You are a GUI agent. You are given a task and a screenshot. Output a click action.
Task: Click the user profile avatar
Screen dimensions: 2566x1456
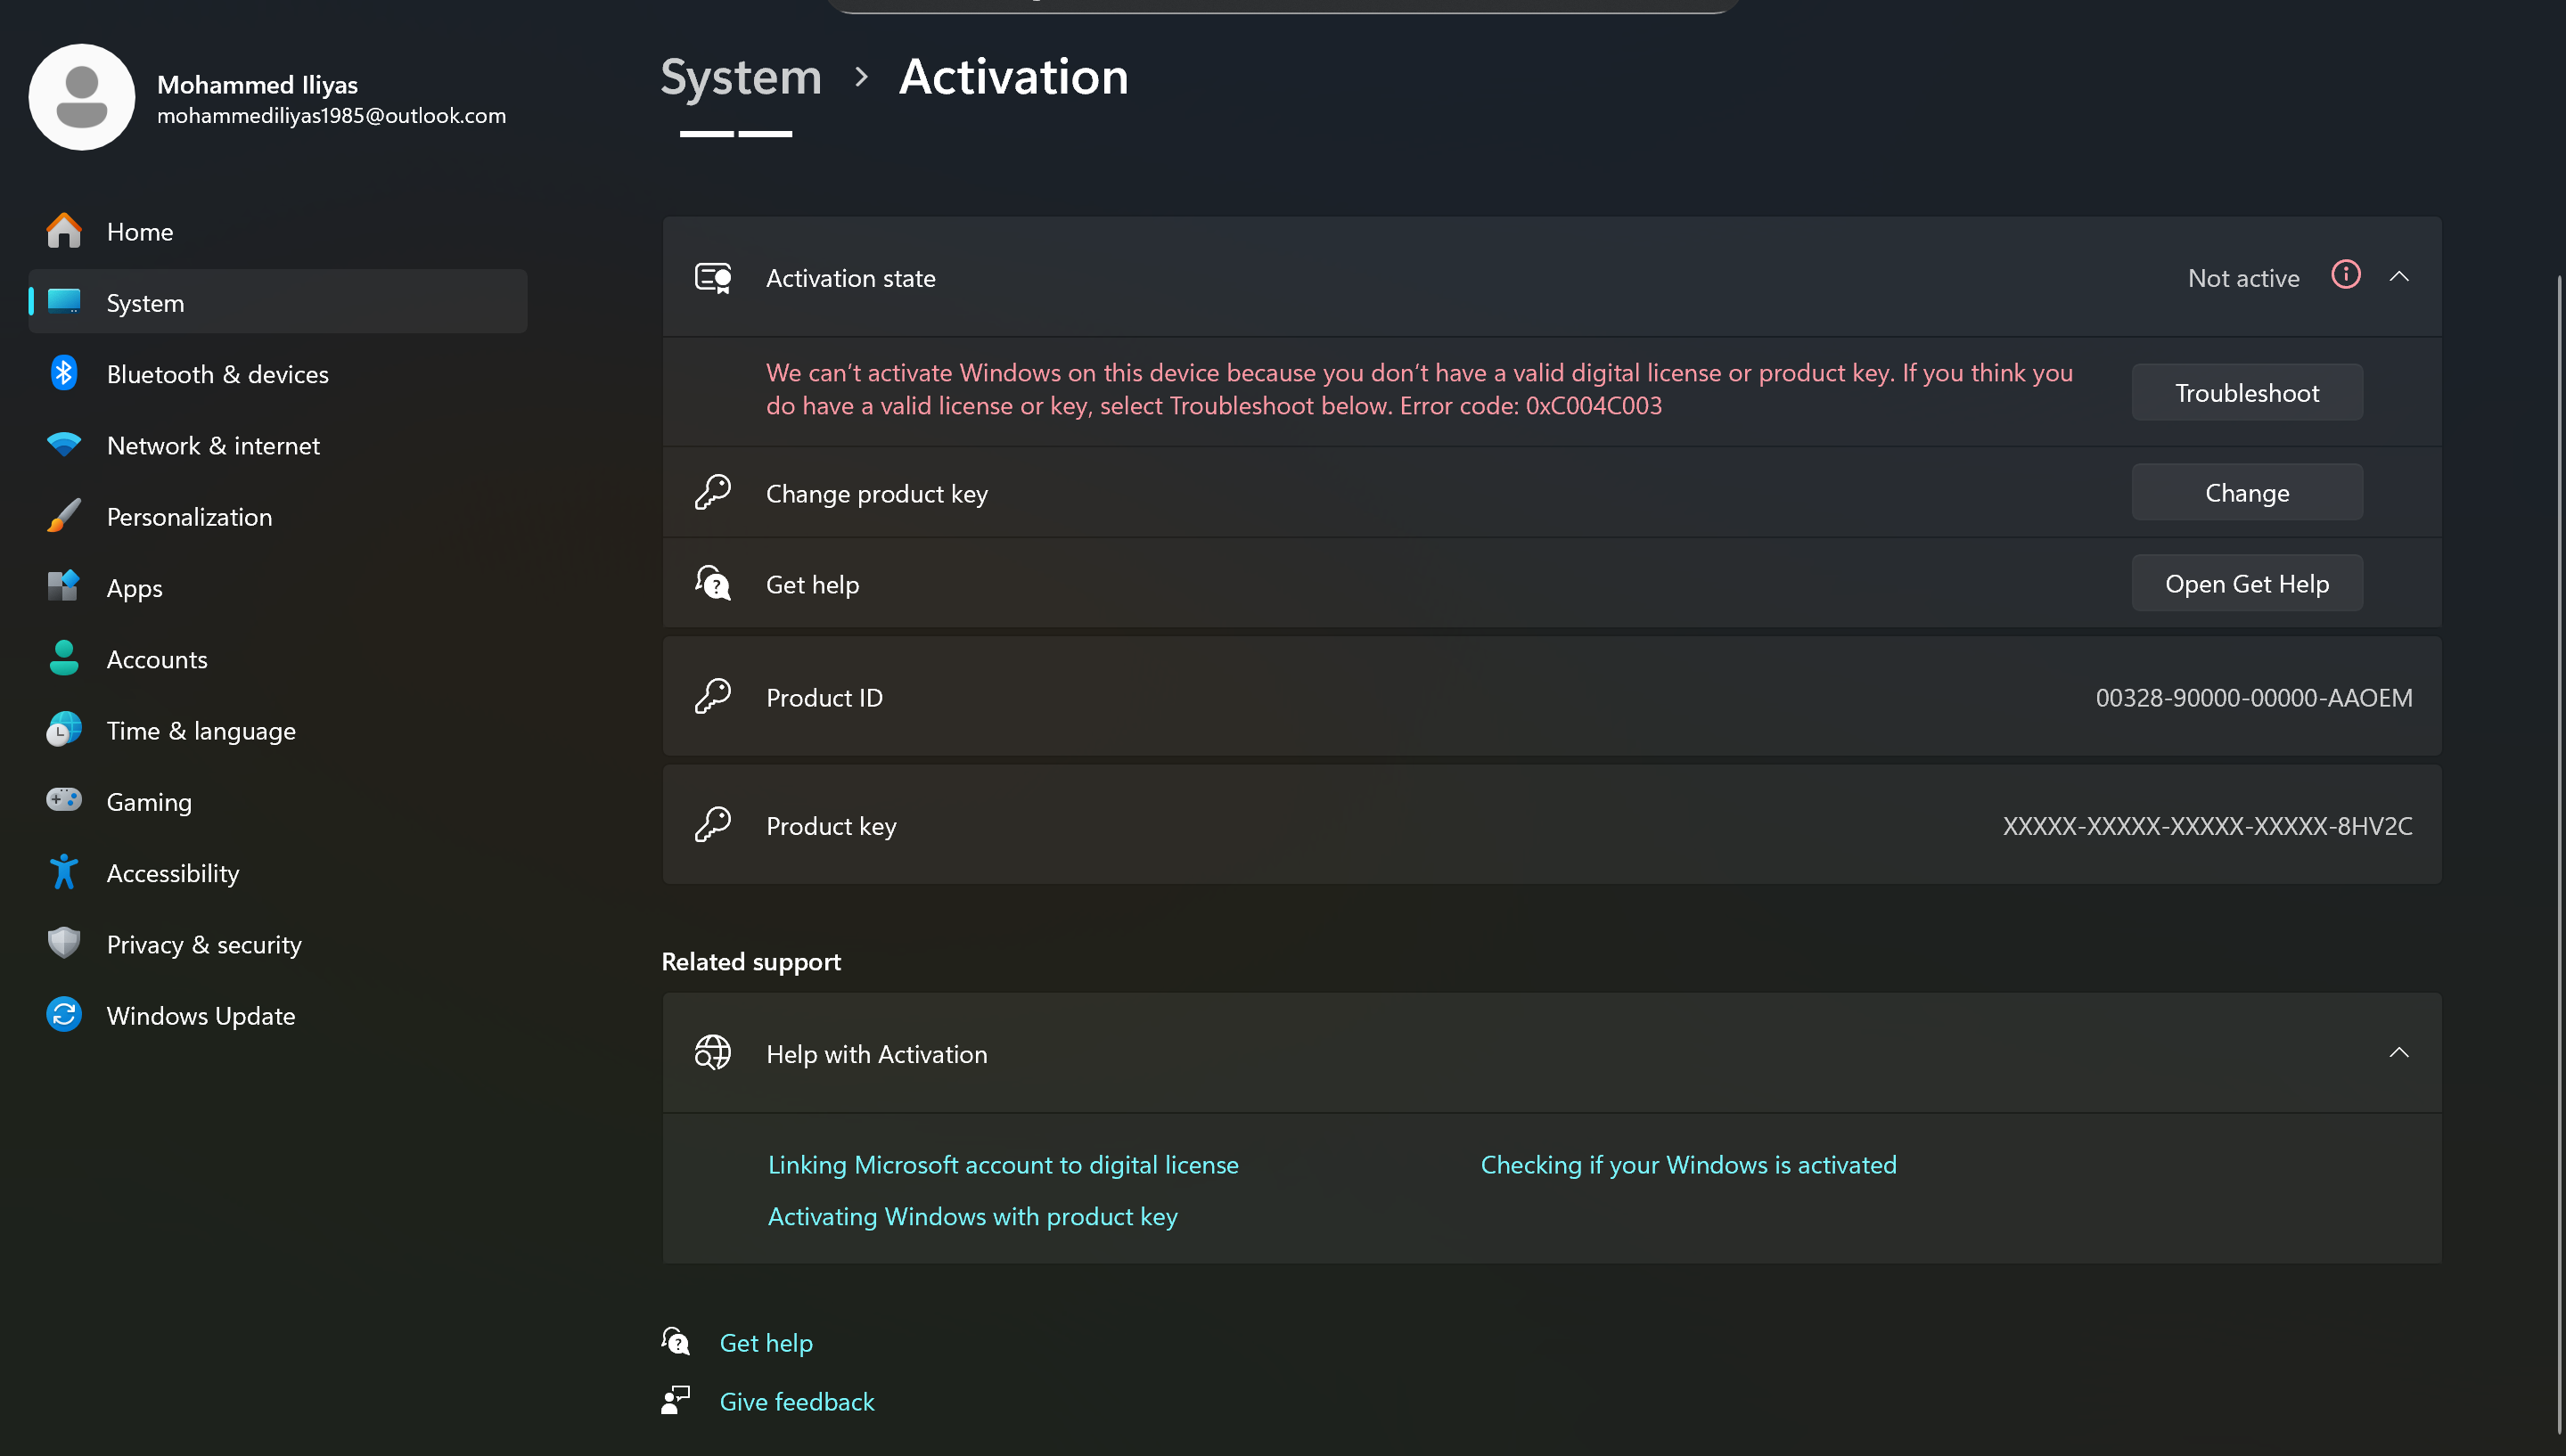click(82, 97)
